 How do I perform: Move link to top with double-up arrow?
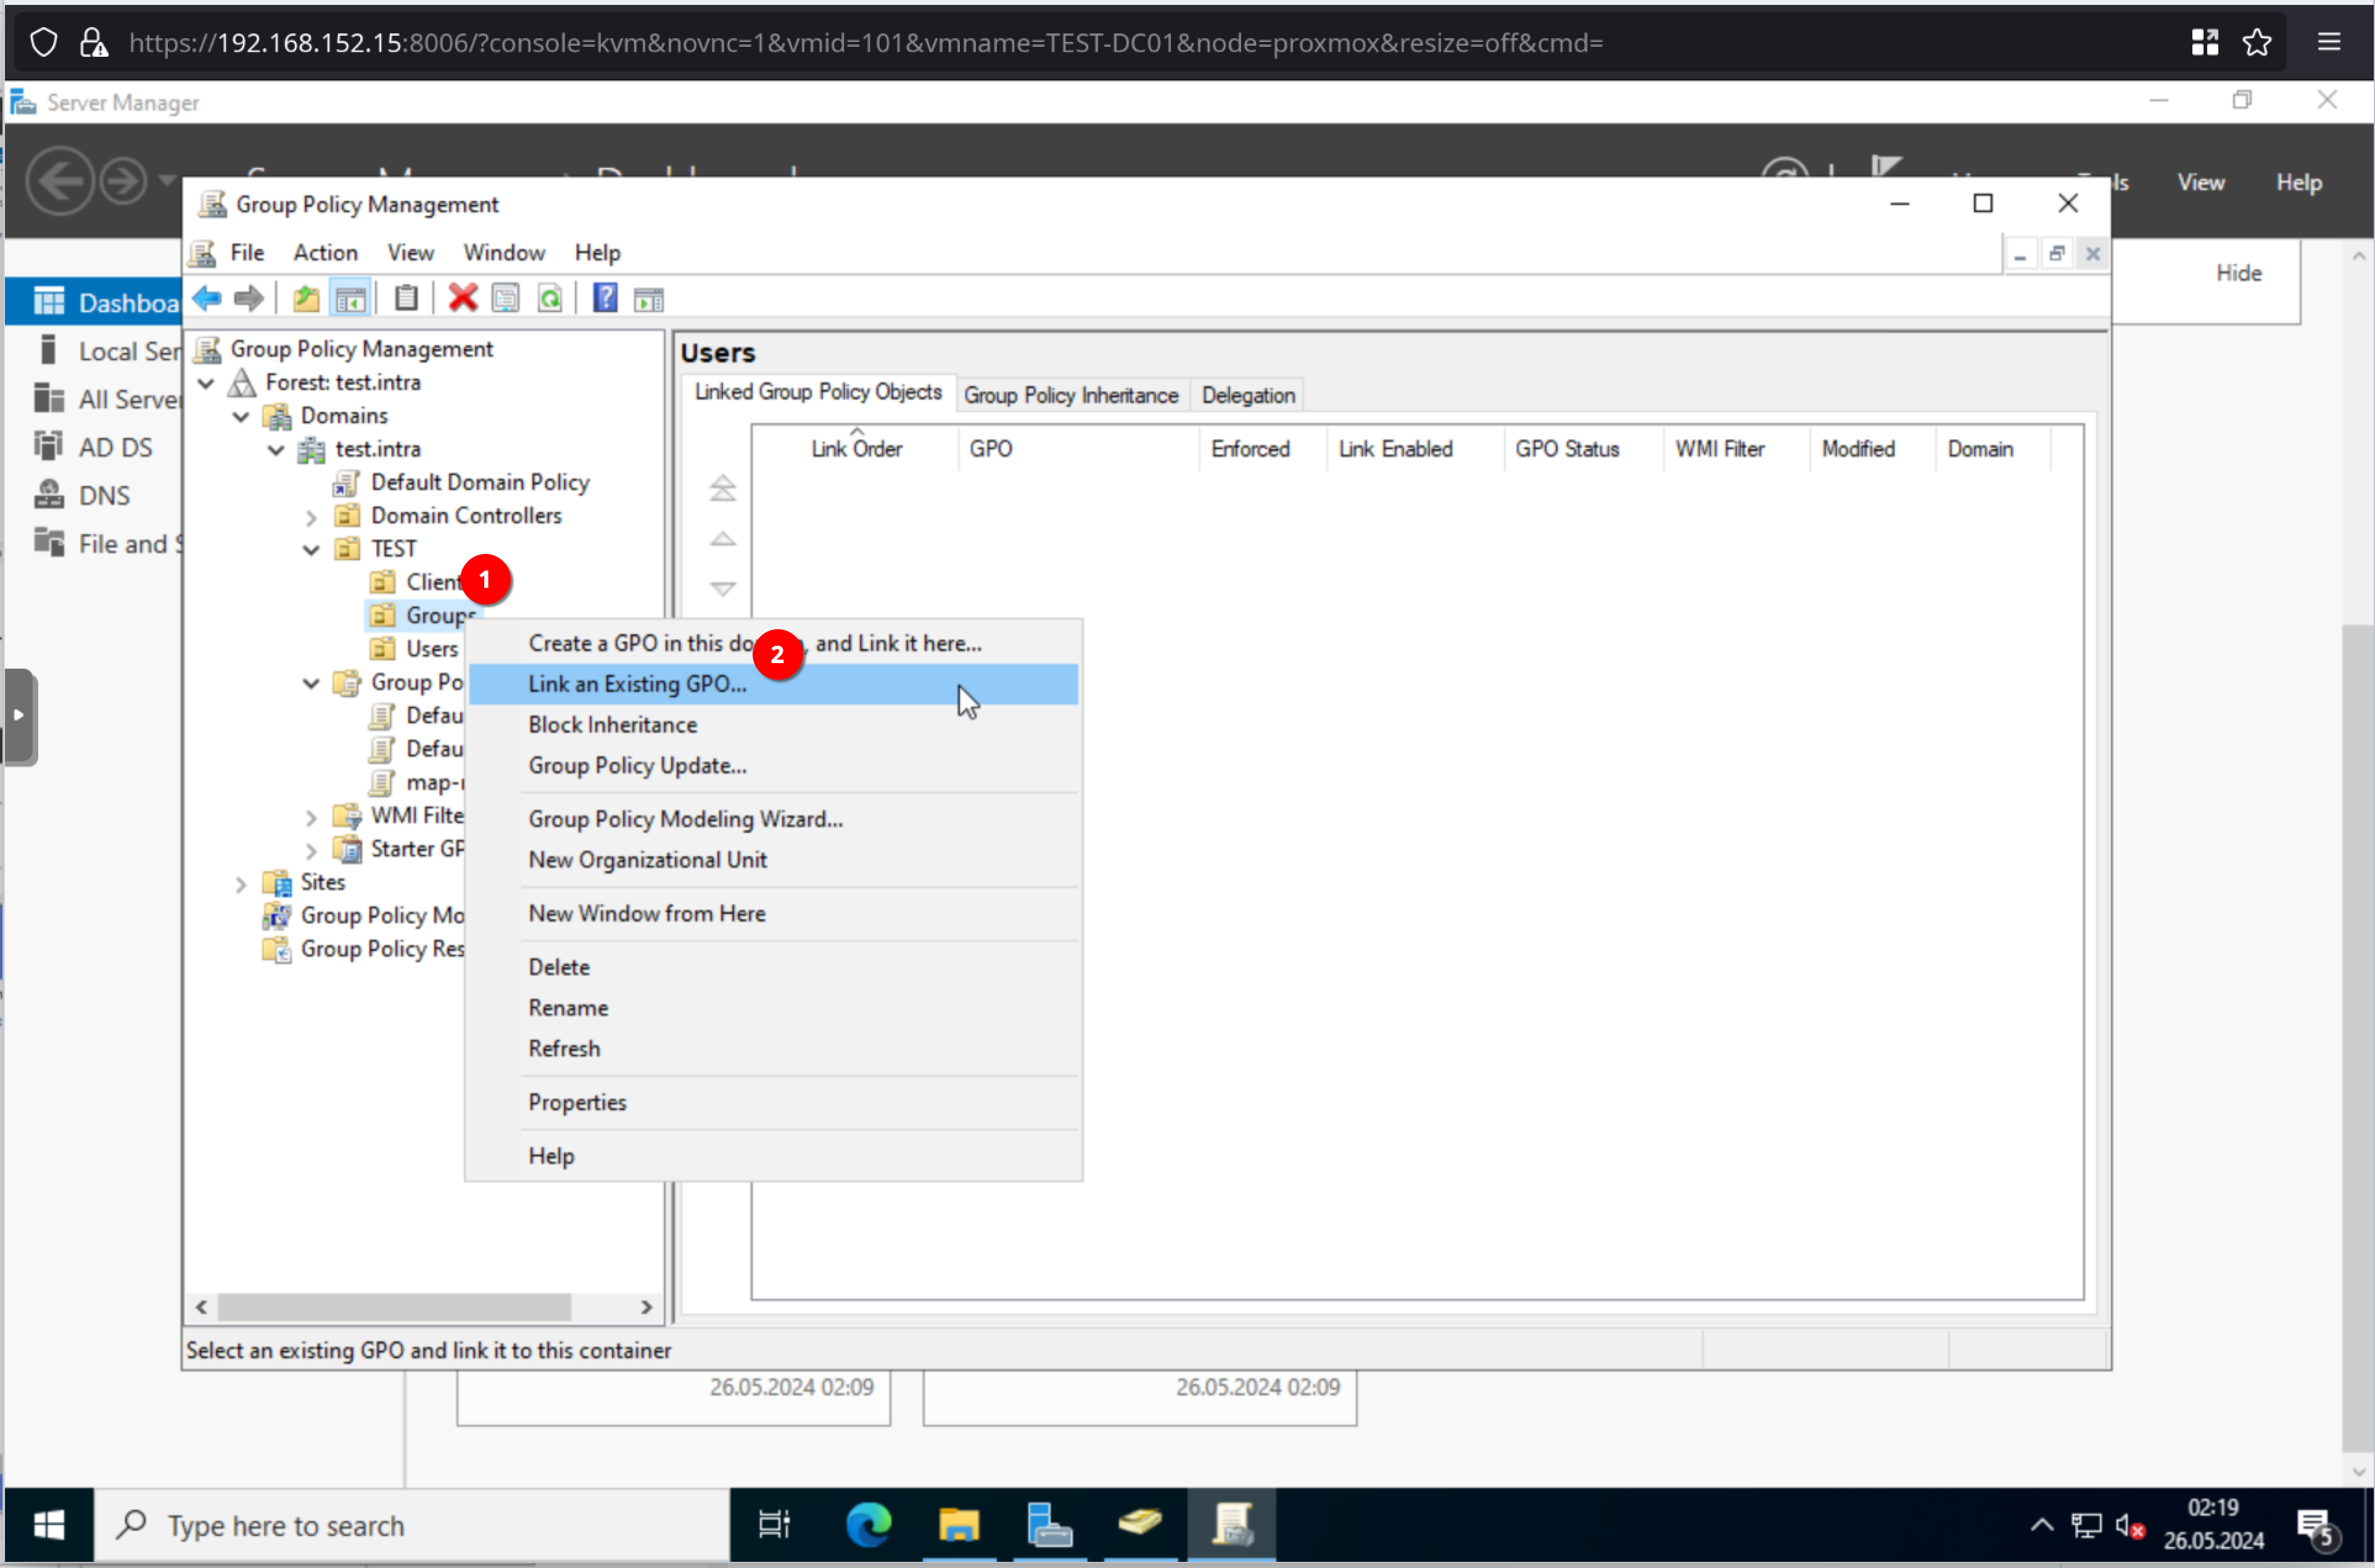[x=722, y=488]
